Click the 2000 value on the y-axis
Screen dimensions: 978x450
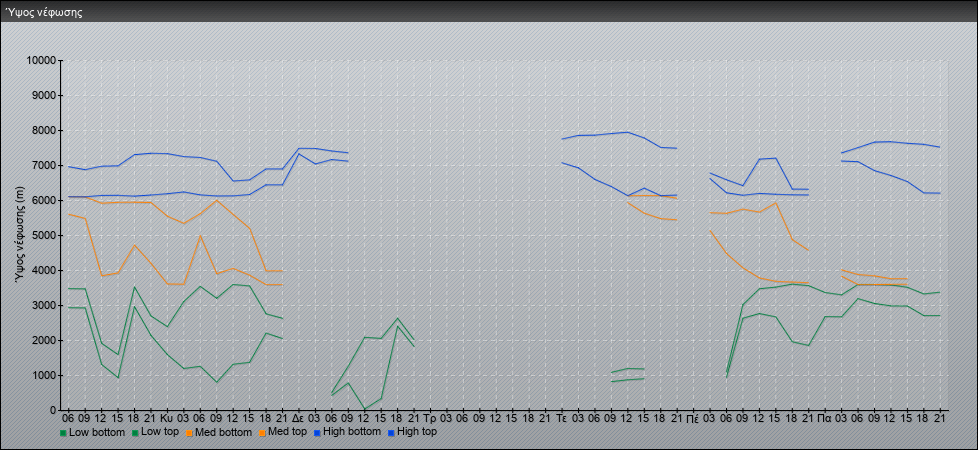pos(44,340)
